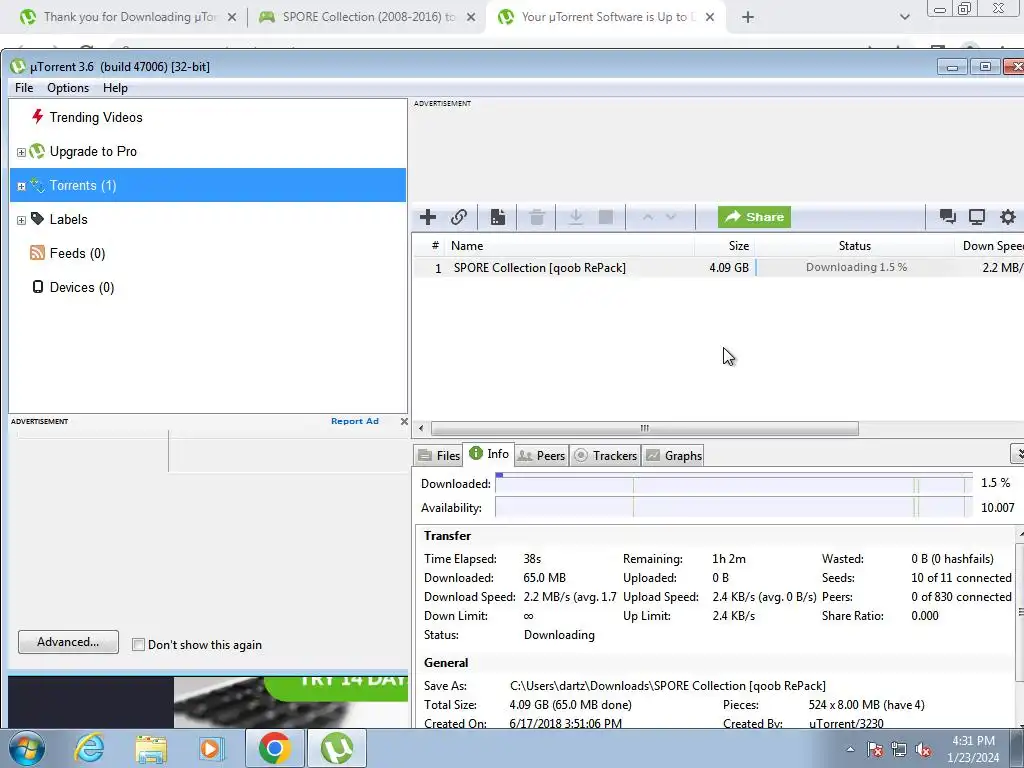Close the SPORE Collection browser tab
The width and height of the screenshot is (1024, 768).
(471, 18)
